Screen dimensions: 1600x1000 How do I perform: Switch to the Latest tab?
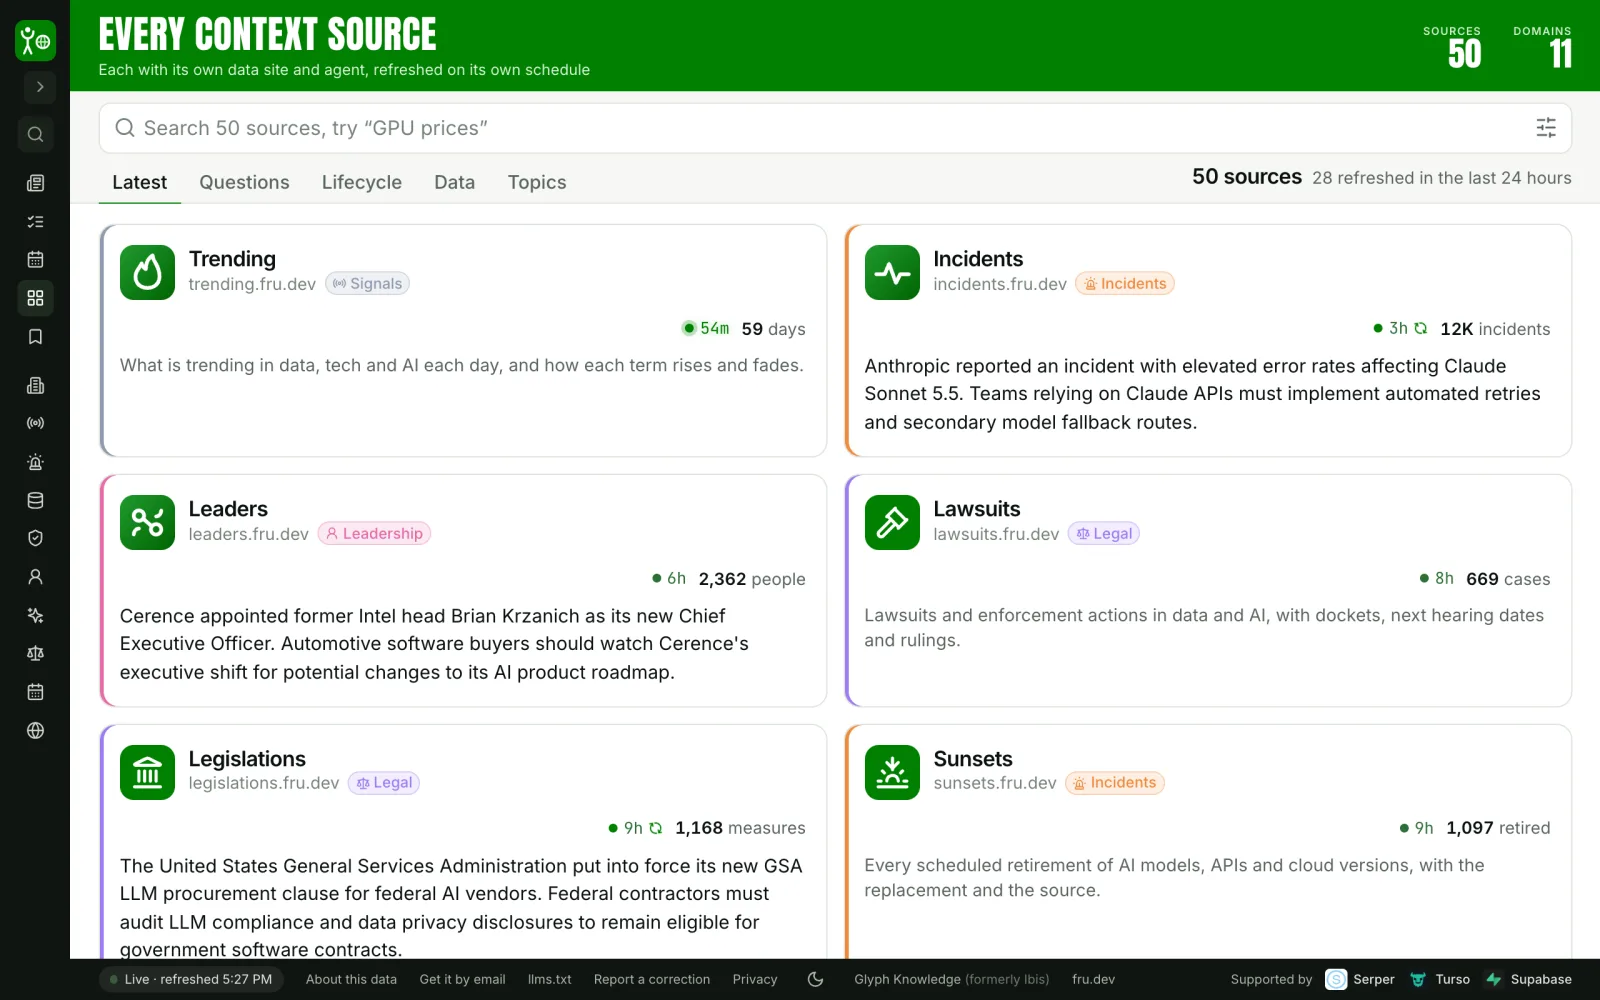(x=139, y=182)
